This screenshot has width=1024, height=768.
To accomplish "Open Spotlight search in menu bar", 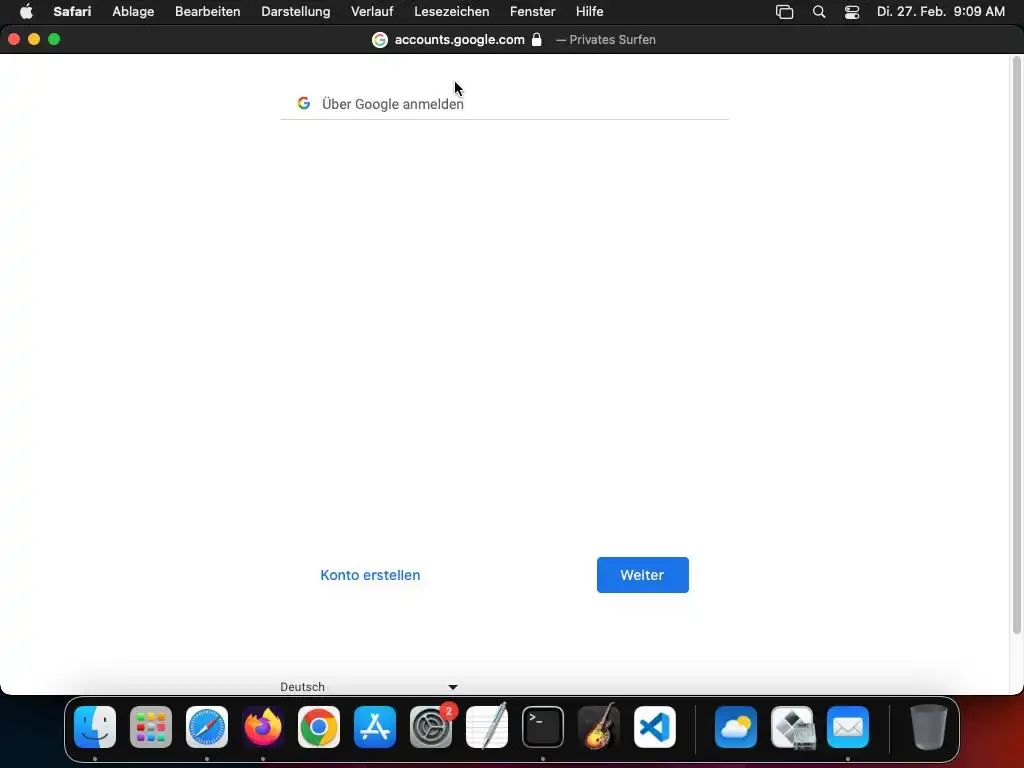I will pos(818,12).
